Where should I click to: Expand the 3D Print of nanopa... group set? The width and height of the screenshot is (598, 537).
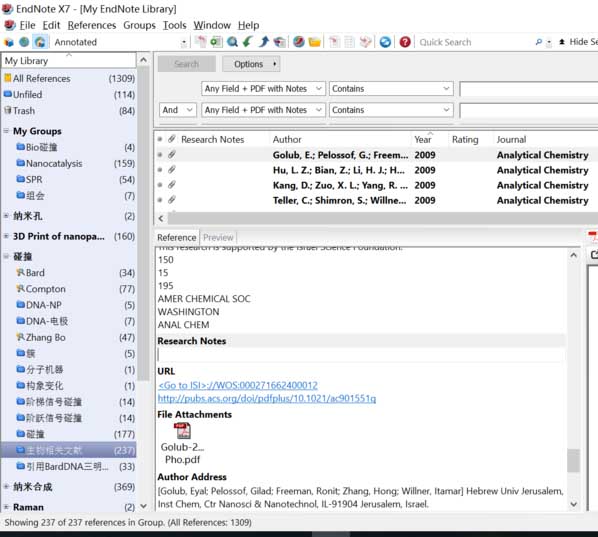pos(6,236)
